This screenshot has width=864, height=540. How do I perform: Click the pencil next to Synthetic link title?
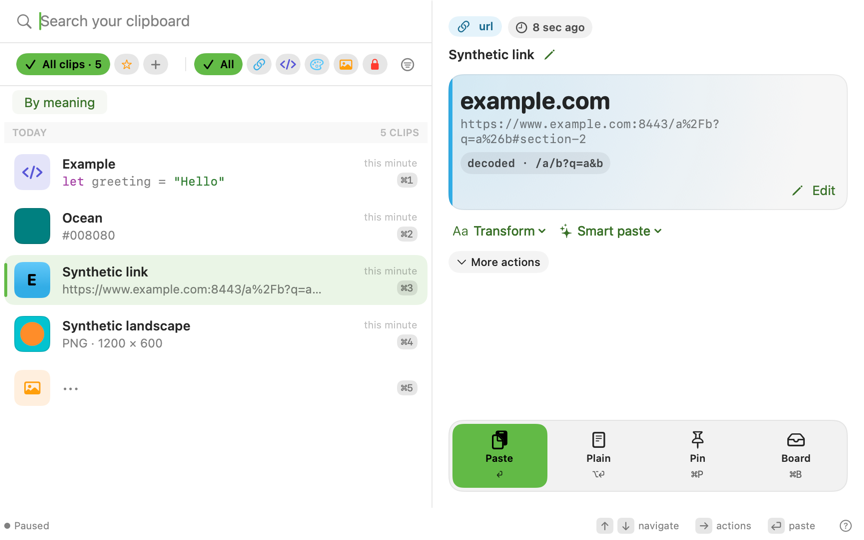(549, 55)
